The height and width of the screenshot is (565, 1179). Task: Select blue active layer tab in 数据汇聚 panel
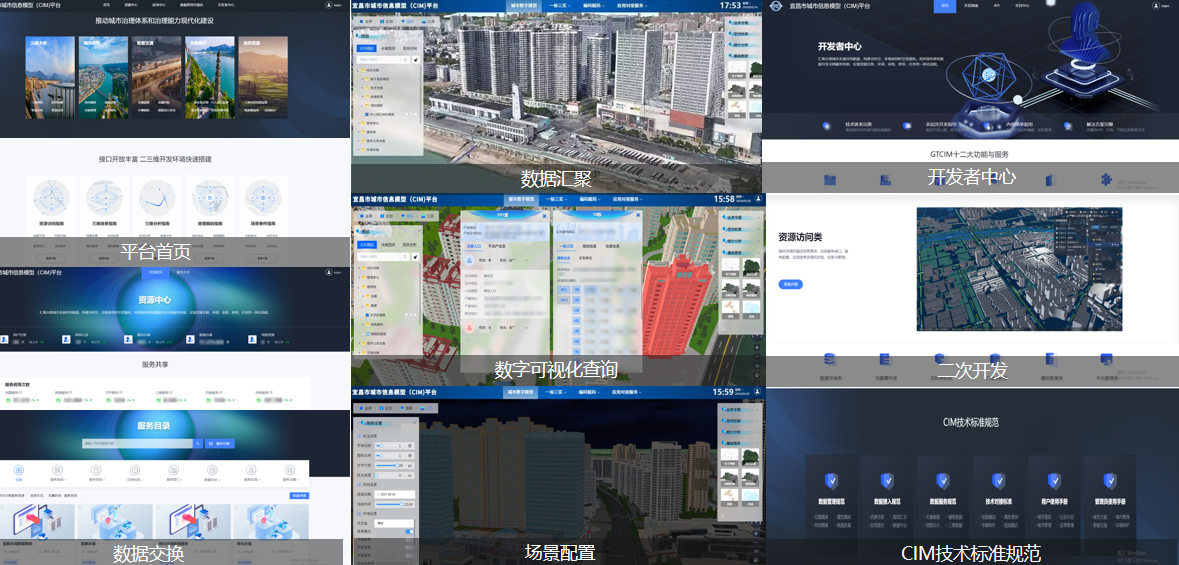coord(368,47)
